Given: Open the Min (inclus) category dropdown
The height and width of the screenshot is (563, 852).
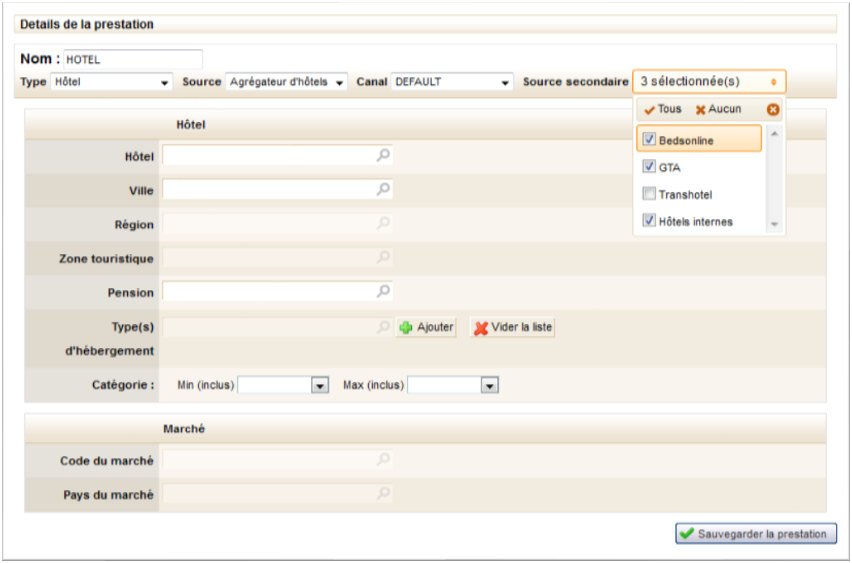Looking at the screenshot, I should 284,385.
